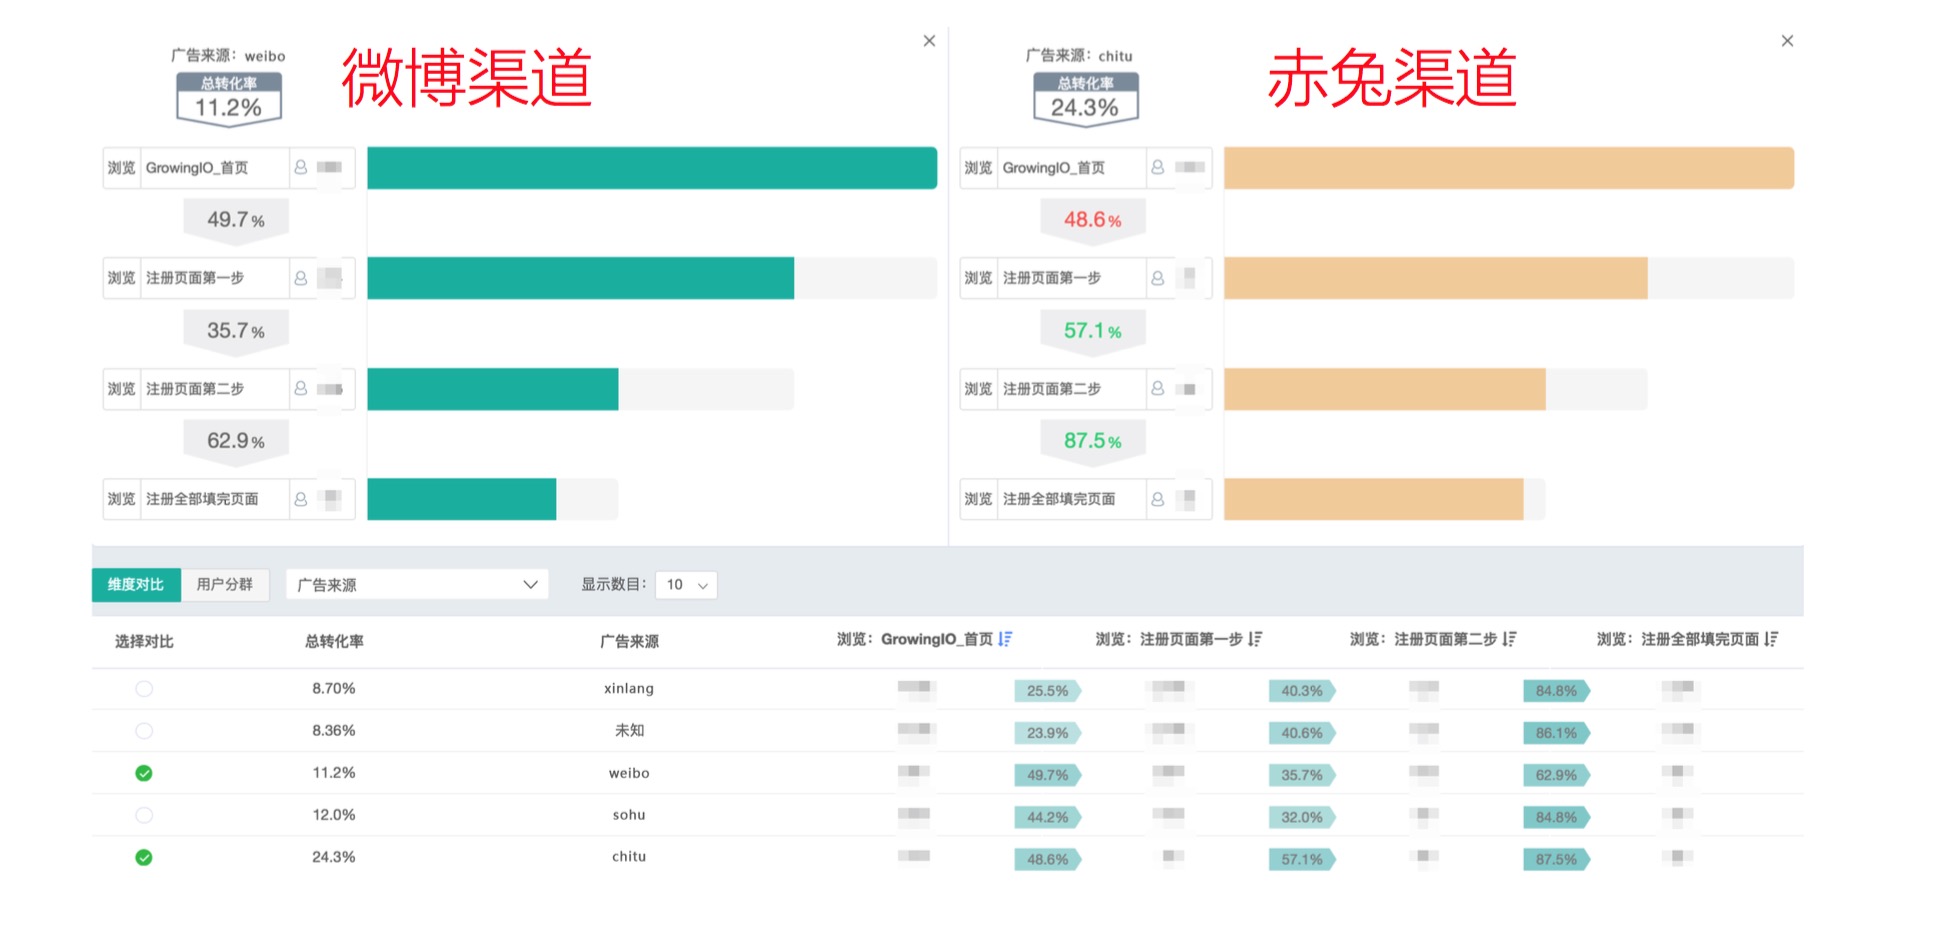Click user icon in weibo 注册页面第二步 step
This screenshot has width=1936, height=930.
(300, 388)
